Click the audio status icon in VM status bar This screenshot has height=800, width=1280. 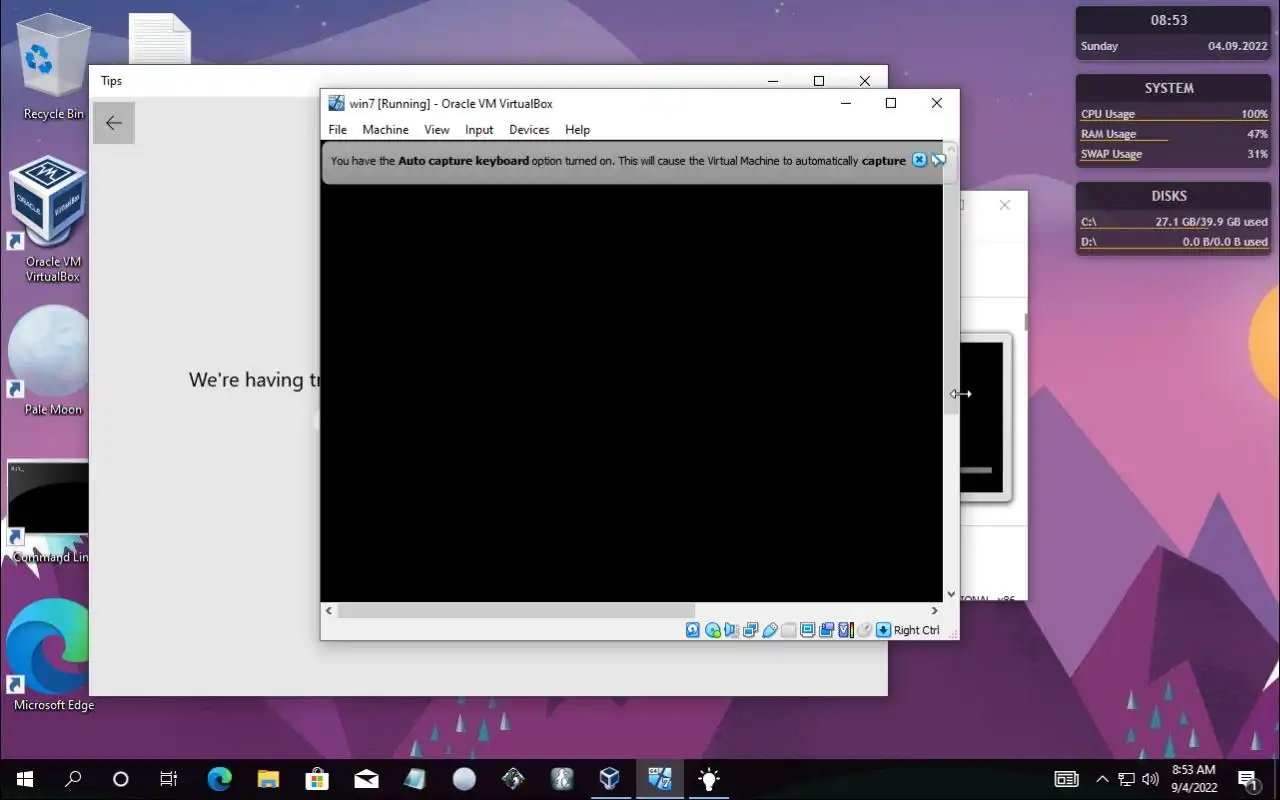click(x=731, y=630)
